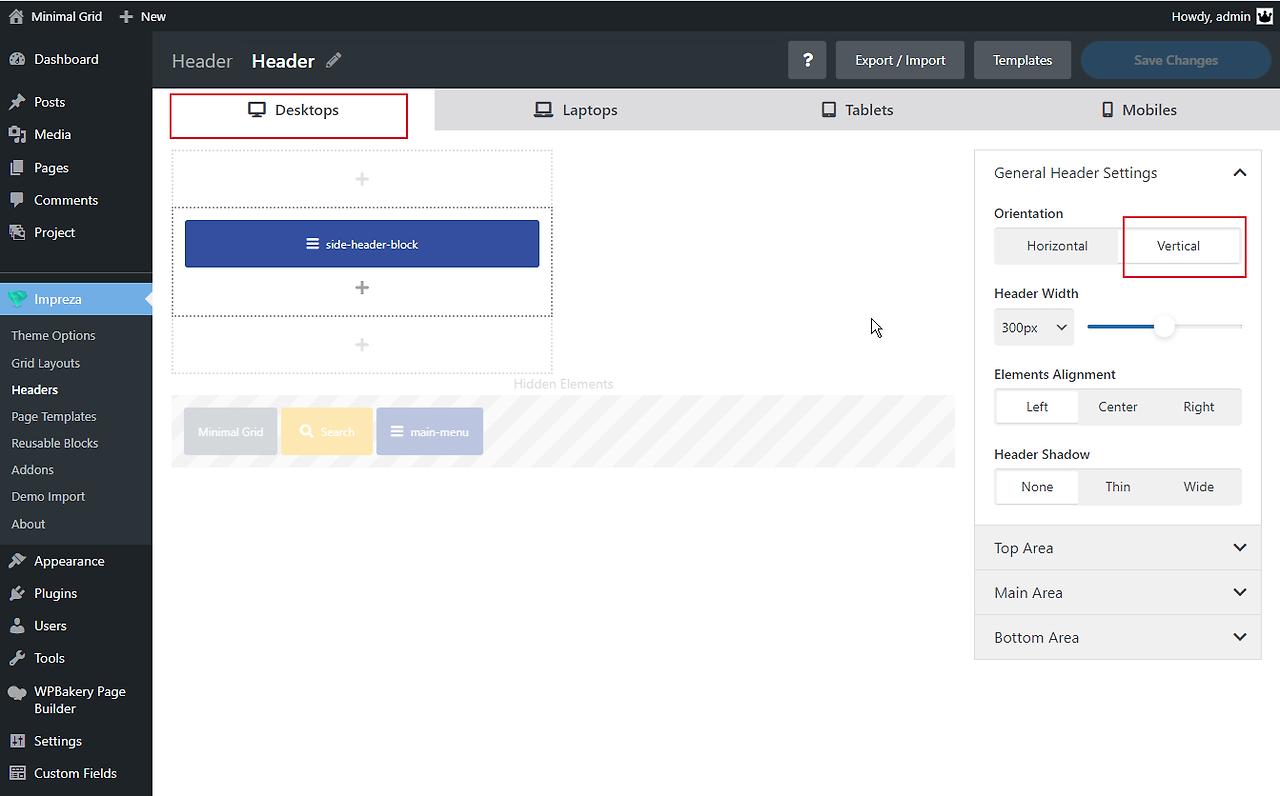
Task: Set orientation to Horizontal
Action: [x=1057, y=246]
